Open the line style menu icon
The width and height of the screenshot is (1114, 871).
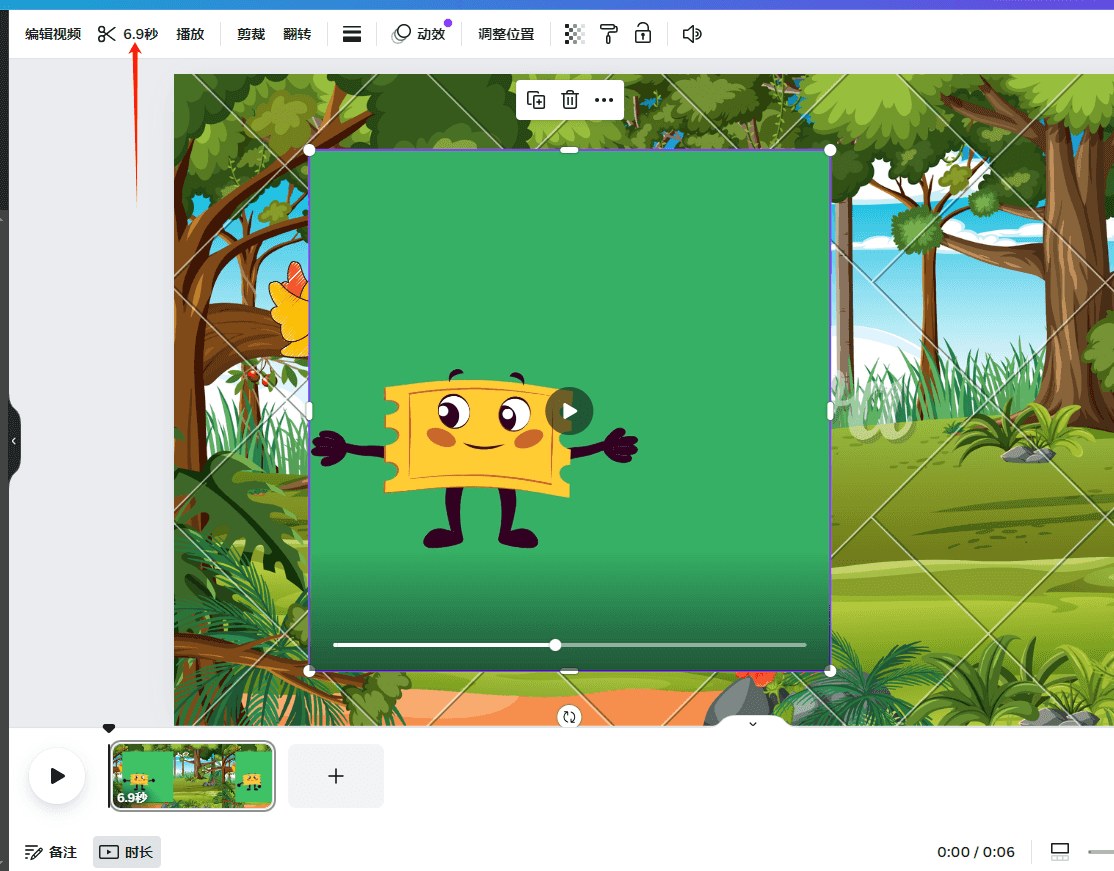[352, 34]
